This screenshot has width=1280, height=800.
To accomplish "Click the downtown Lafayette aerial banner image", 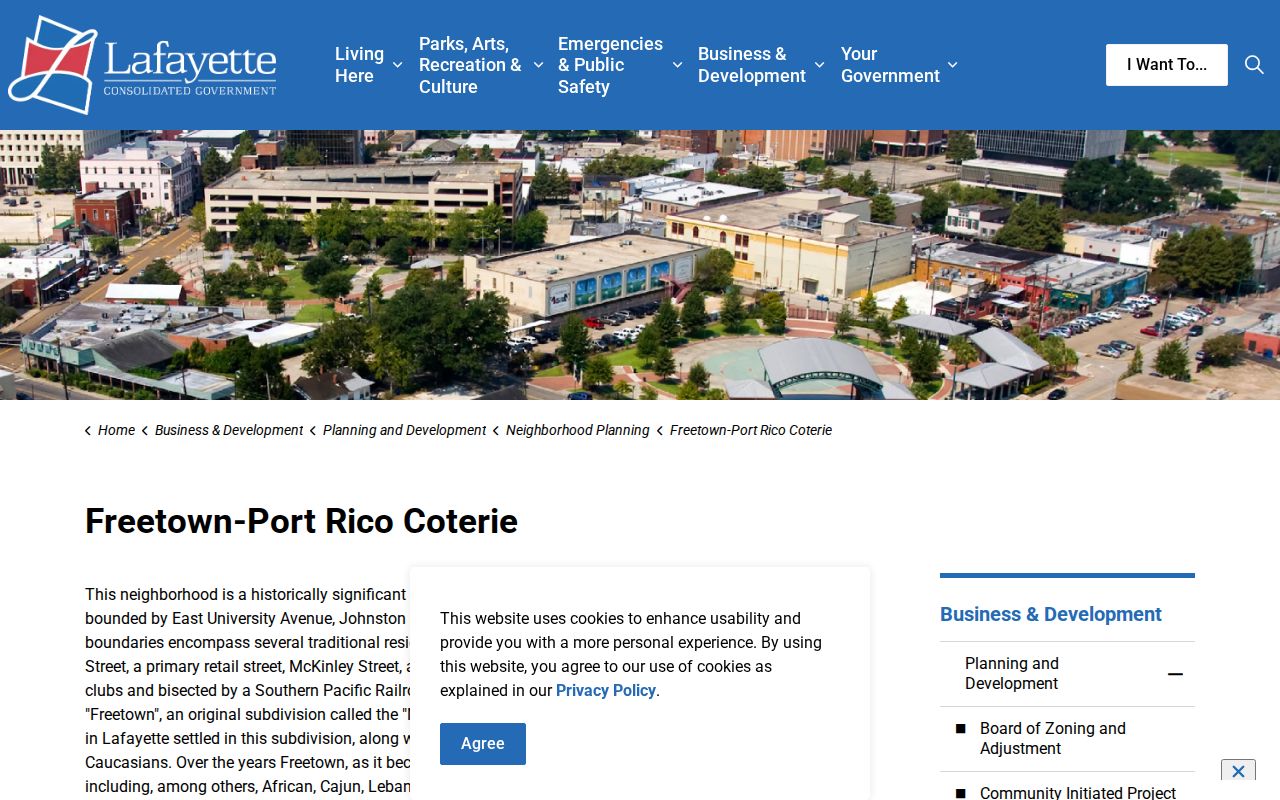I will (640, 265).
